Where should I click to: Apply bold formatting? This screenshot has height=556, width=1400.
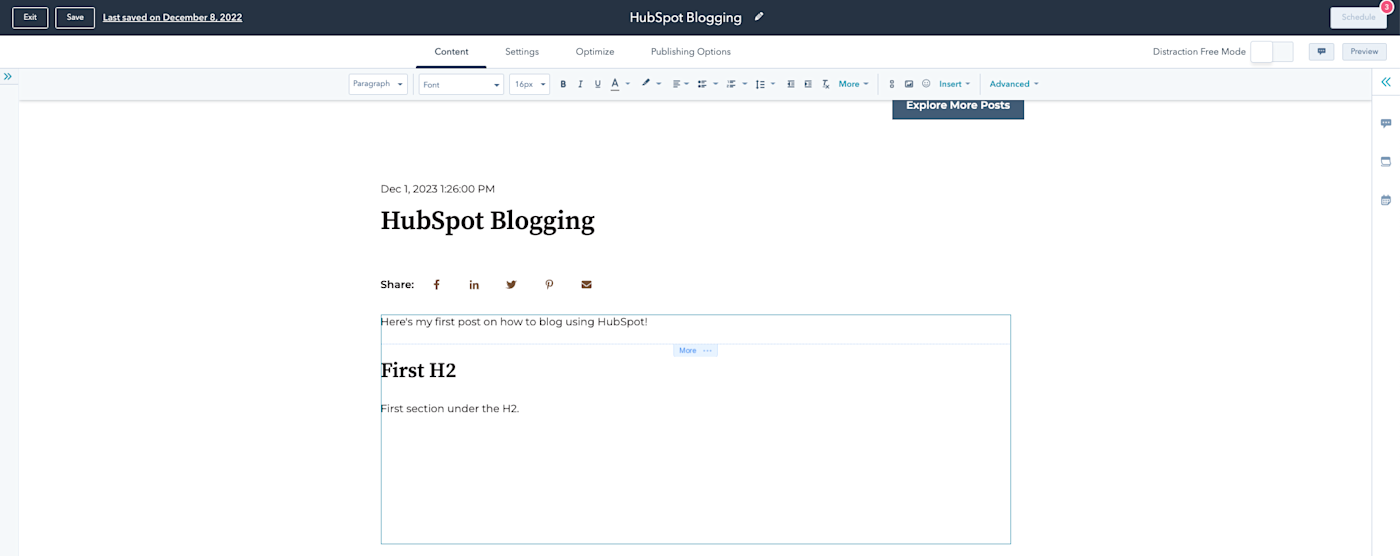click(563, 84)
